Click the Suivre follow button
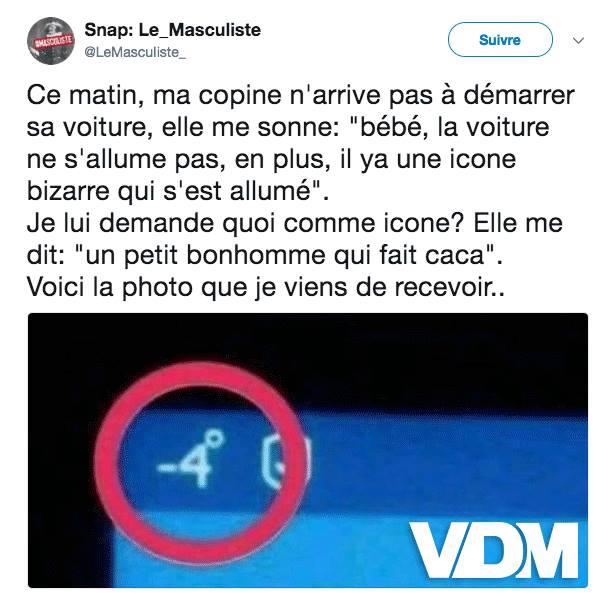The width and height of the screenshot is (615, 598). point(500,40)
